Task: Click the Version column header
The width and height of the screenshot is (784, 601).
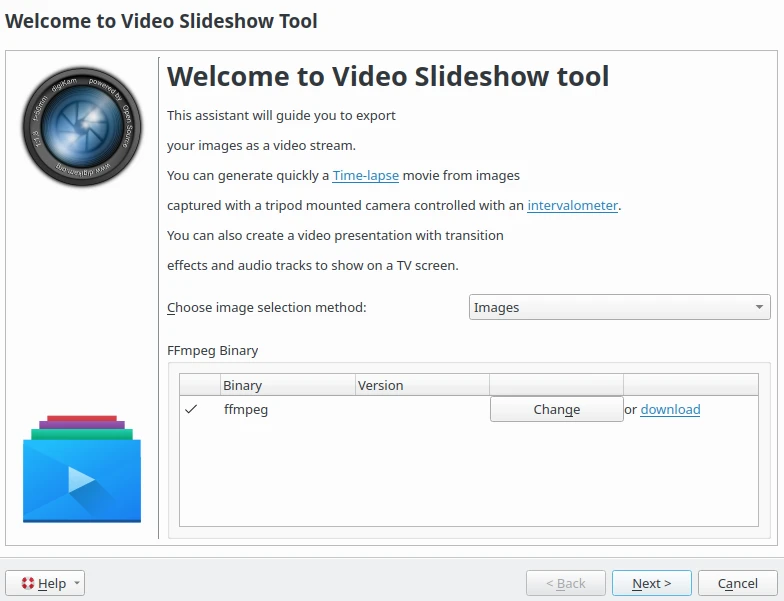Action: (421, 385)
